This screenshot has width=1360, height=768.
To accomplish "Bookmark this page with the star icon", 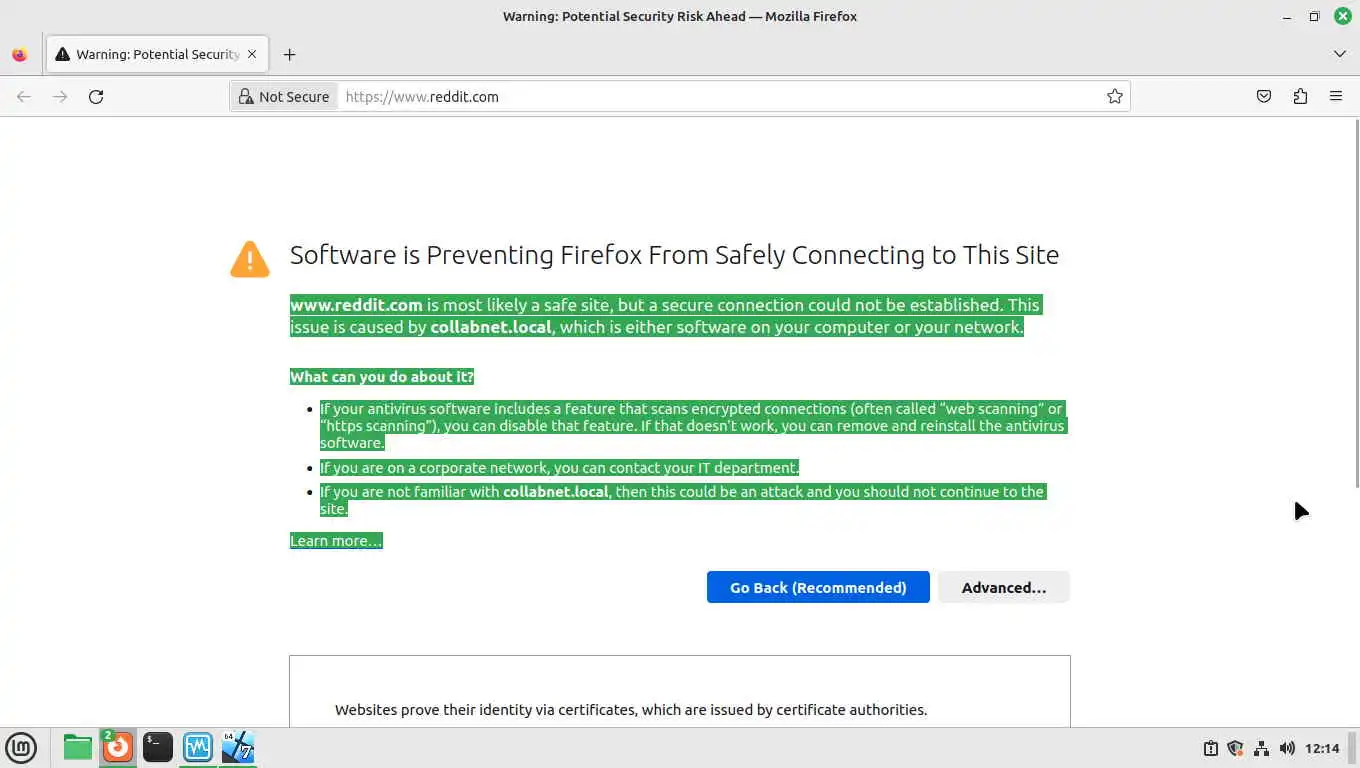I will [x=1114, y=97].
